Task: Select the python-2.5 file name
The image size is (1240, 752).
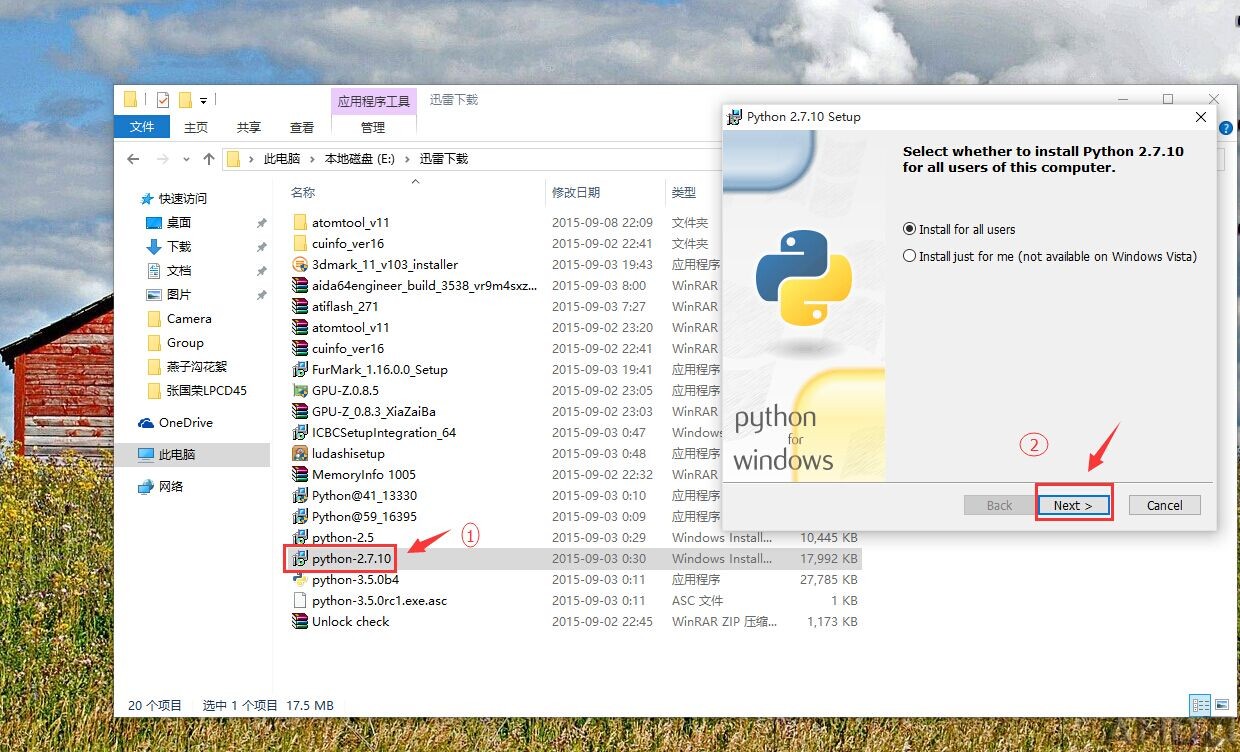Action: (x=343, y=537)
